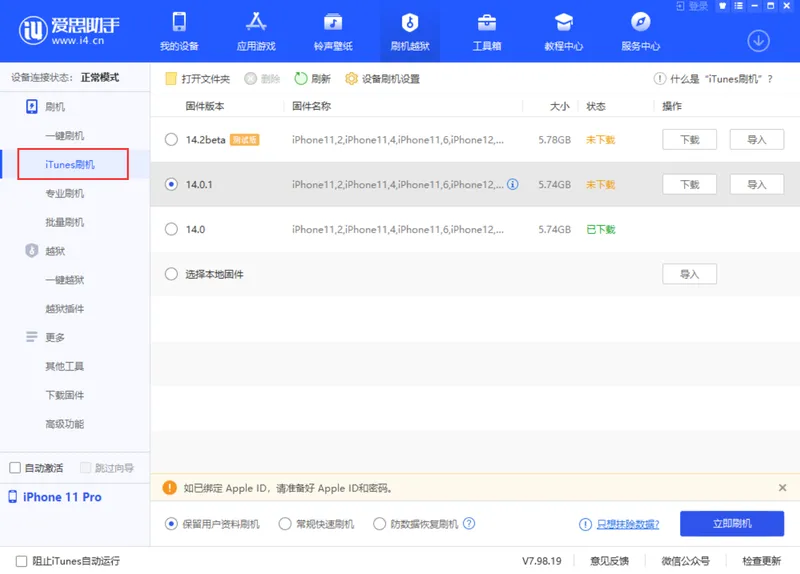The image size is (800, 574).
Task: Open 一键刷机 in the sidebar
Action: (x=65, y=136)
